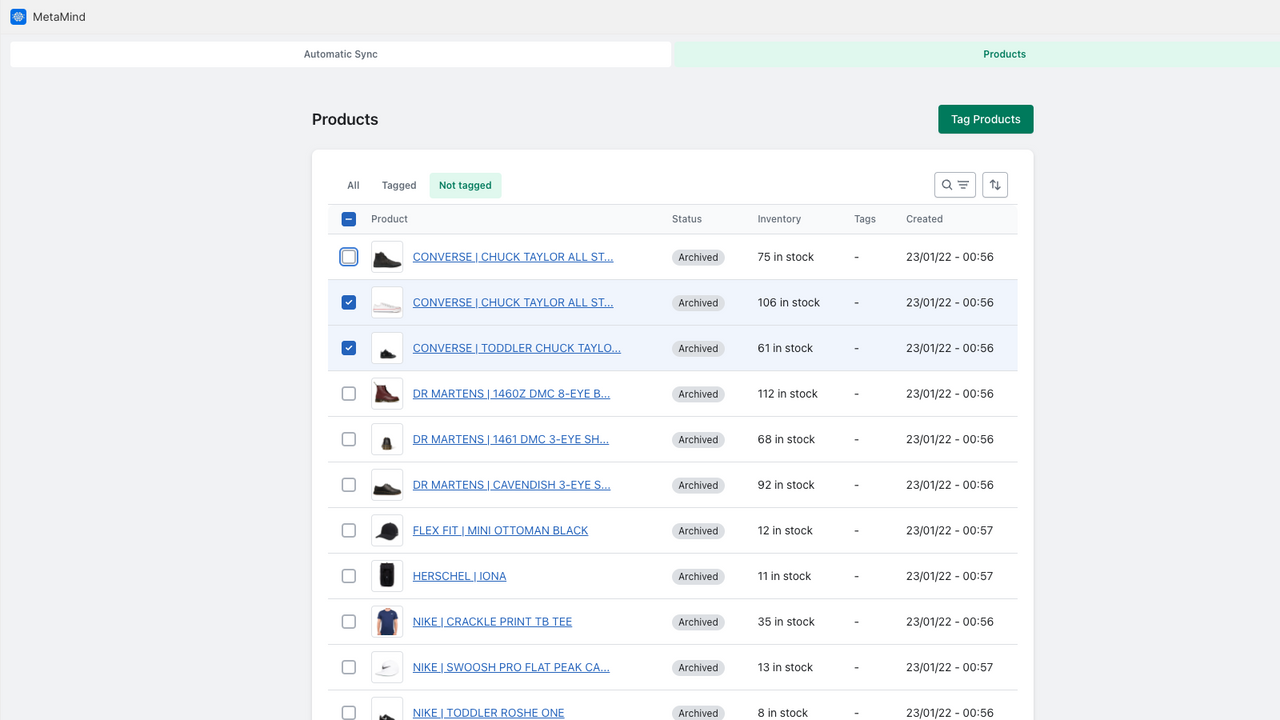Click the MetaMind logo
This screenshot has width=1280, height=720.
coord(17,16)
